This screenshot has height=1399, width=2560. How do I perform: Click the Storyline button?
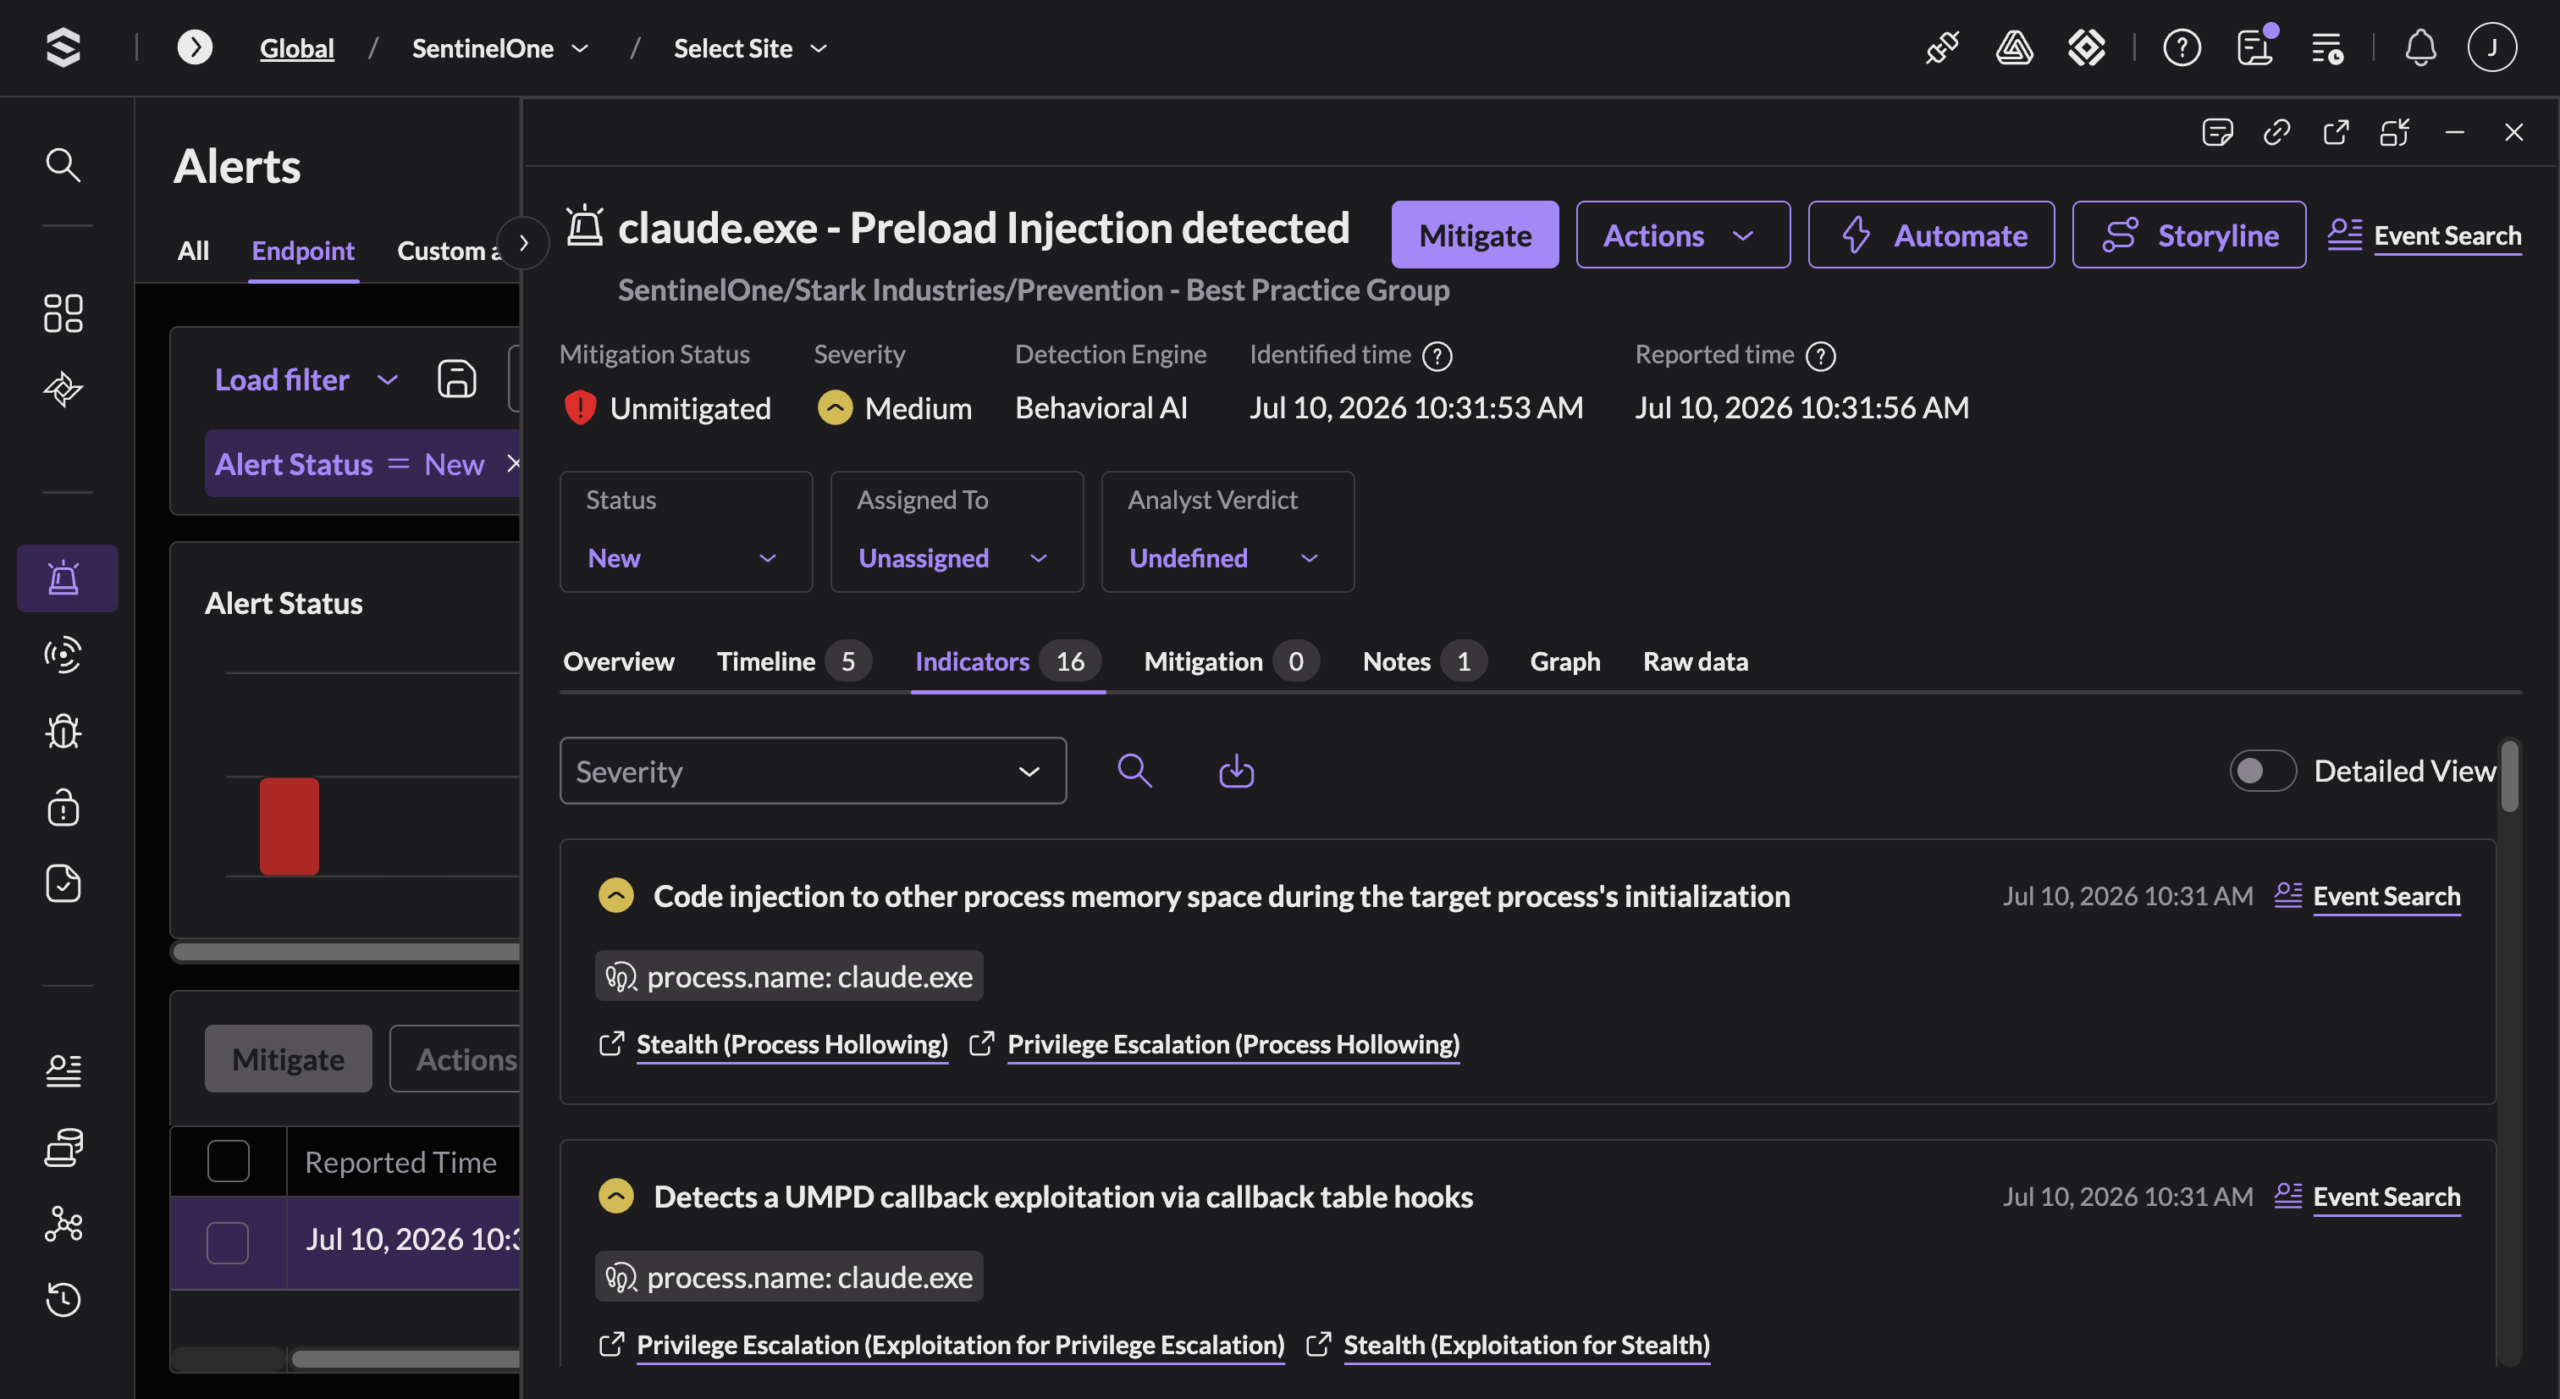coord(2189,235)
